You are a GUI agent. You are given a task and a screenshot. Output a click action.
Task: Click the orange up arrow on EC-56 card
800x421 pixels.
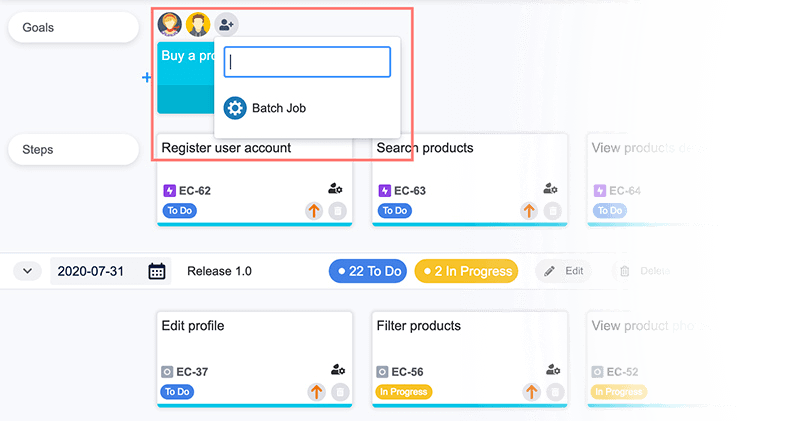coord(532,391)
